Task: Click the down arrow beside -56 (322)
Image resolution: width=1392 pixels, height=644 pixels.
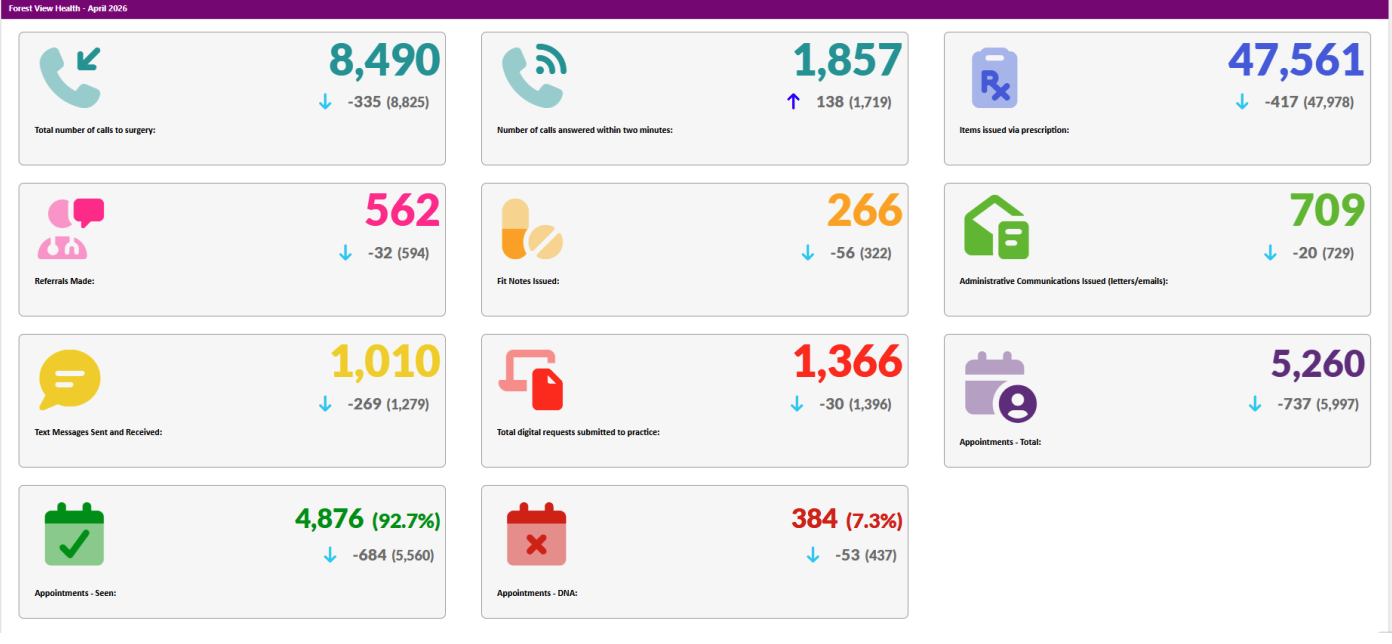Action: pos(808,253)
